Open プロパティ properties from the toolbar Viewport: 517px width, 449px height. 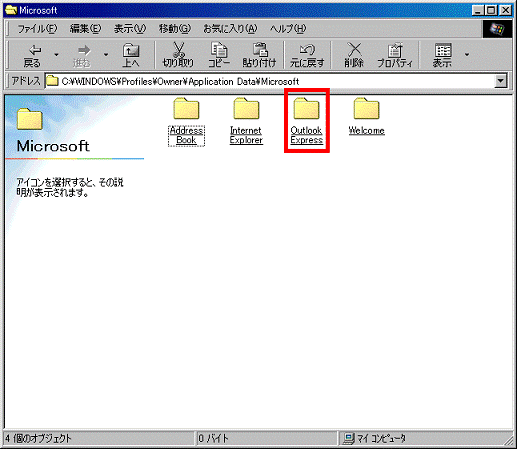tap(395, 55)
